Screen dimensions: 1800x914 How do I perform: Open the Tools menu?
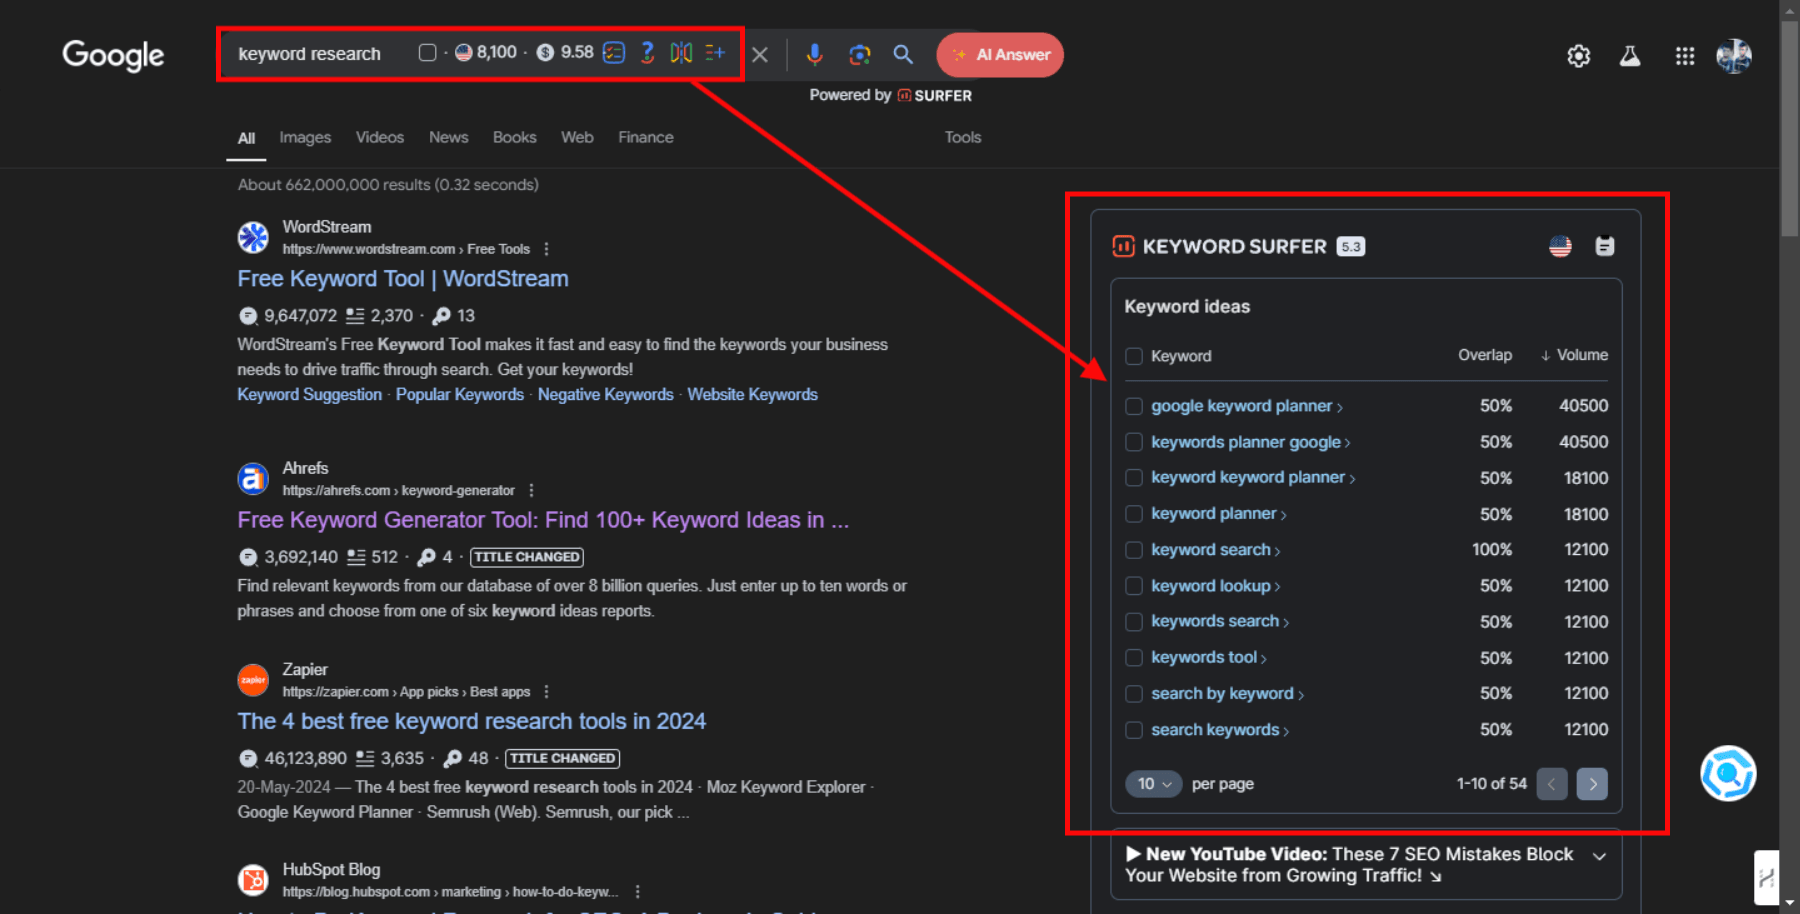[963, 137]
